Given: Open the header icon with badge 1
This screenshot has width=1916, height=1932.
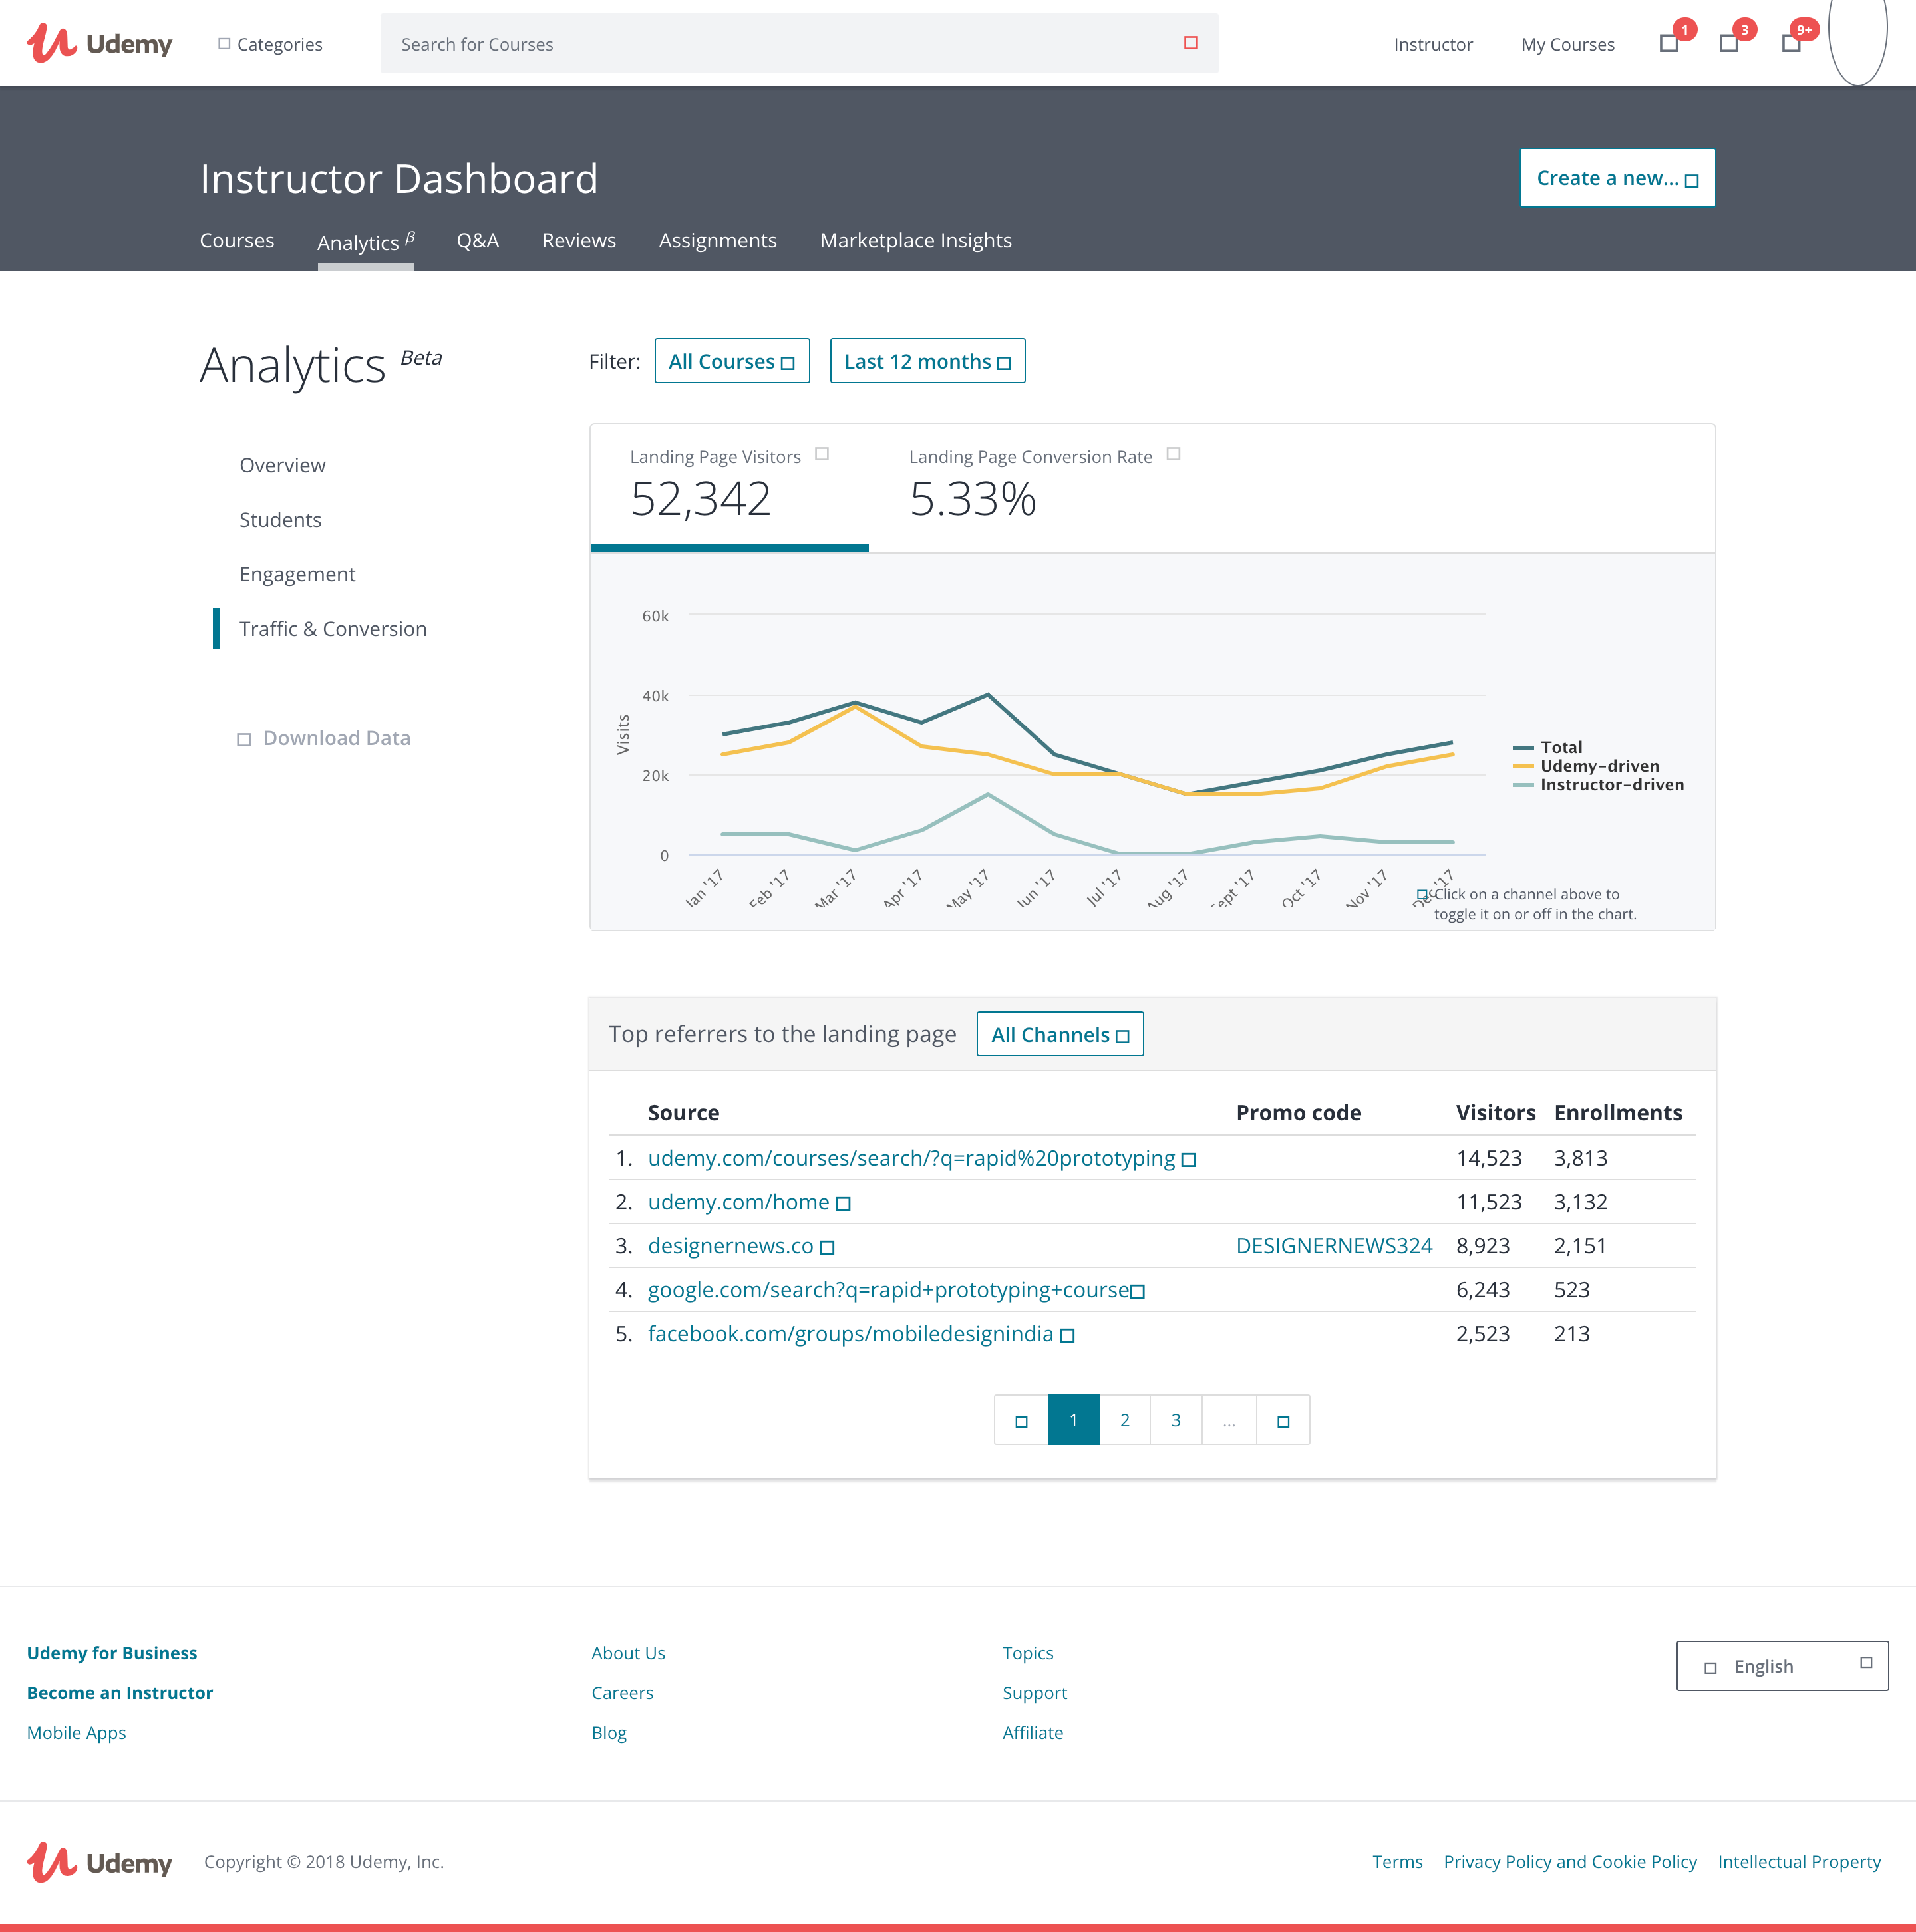Looking at the screenshot, I should [x=1668, y=43].
